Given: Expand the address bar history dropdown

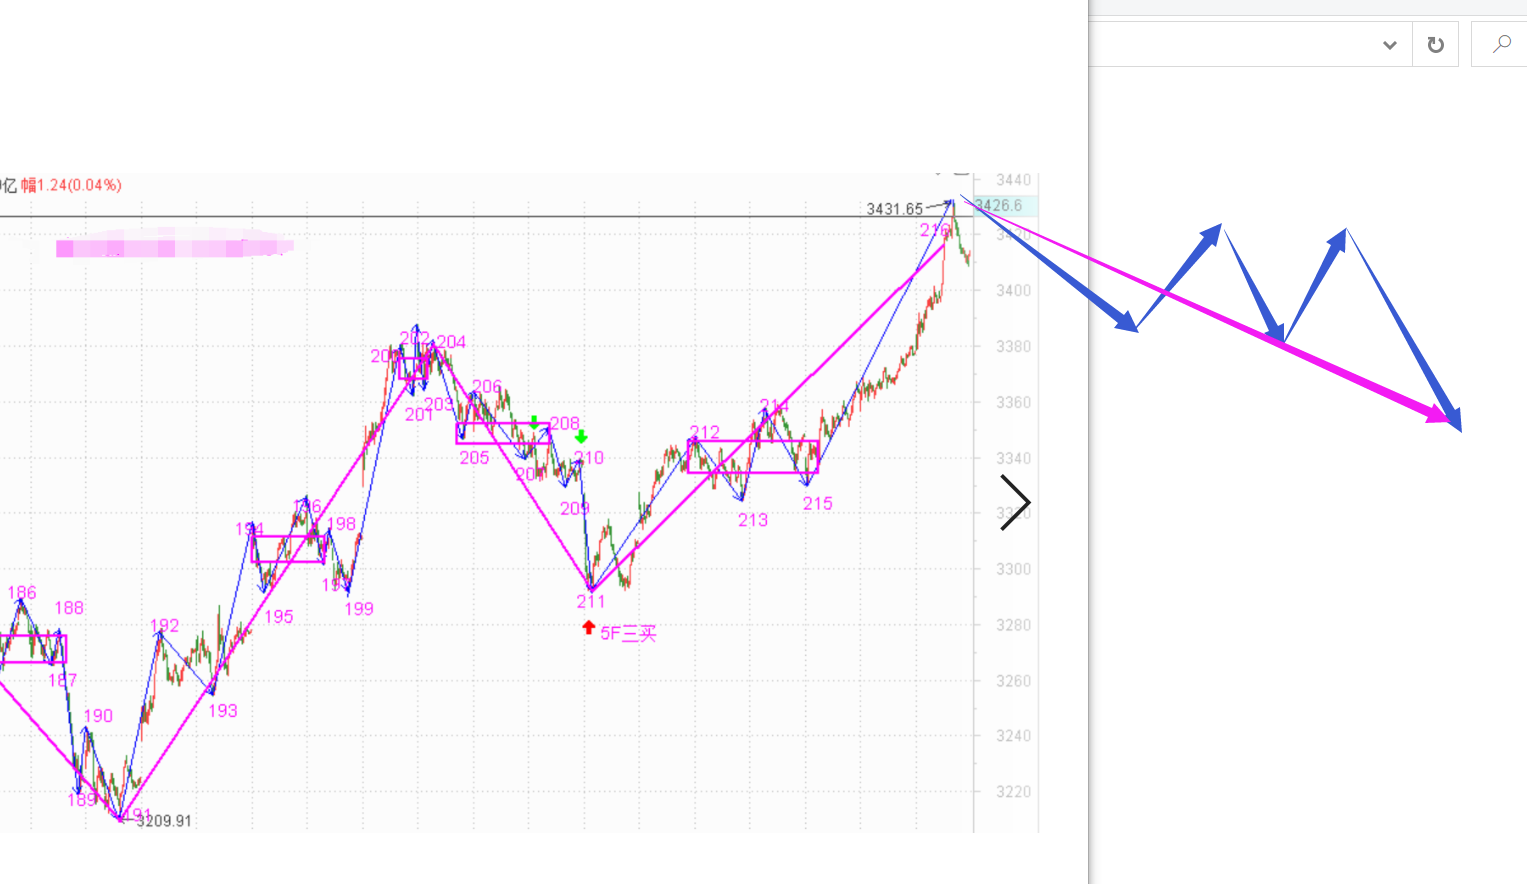Looking at the screenshot, I should click(1389, 45).
